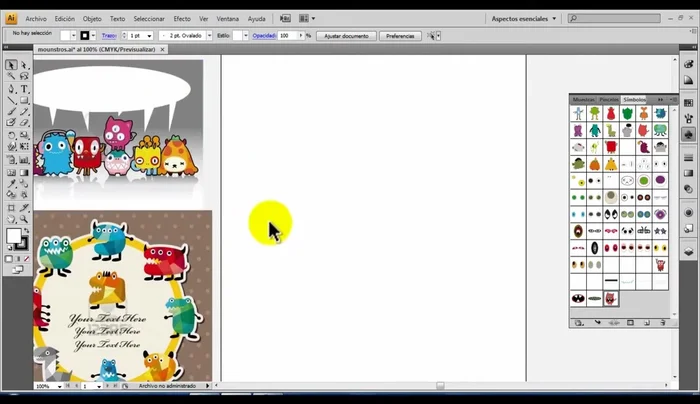Select the Type tool
This screenshot has width=700, height=404.
click(x=25, y=88)
